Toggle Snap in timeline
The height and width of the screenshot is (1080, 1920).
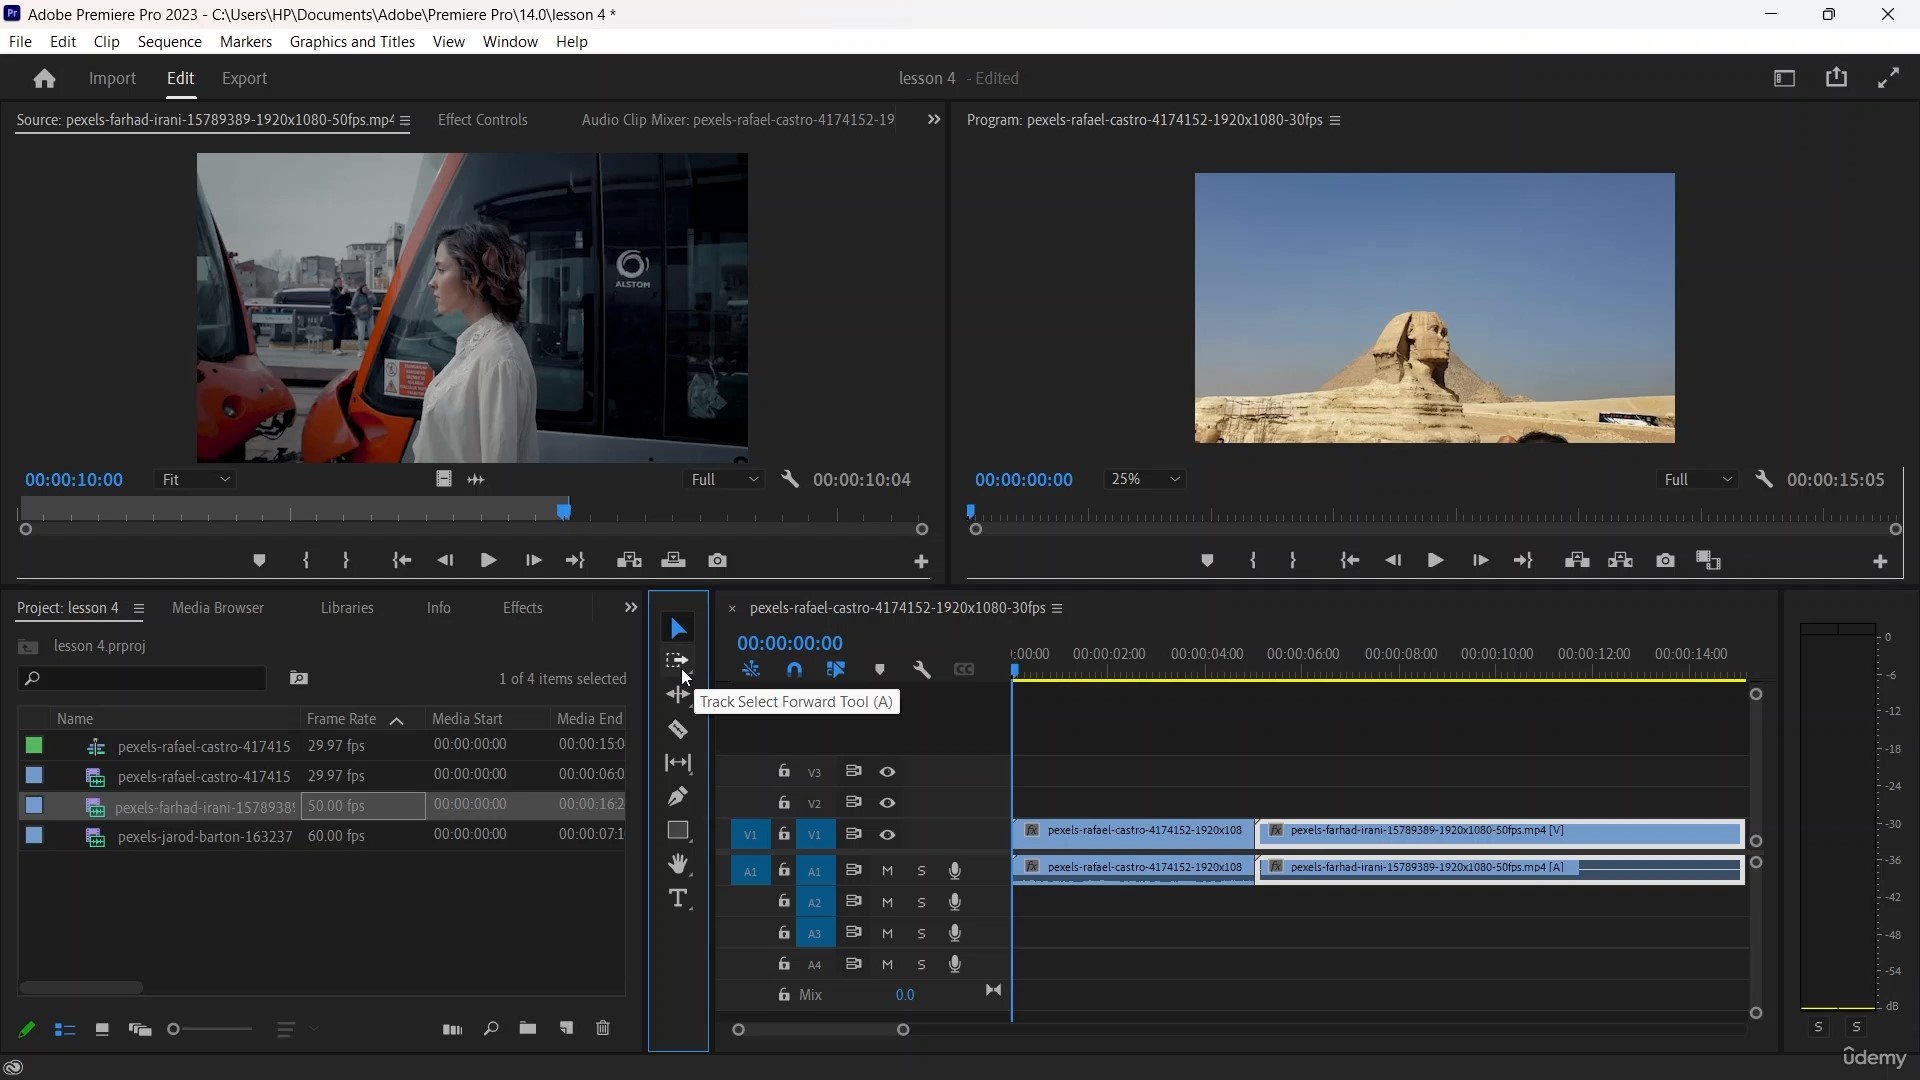[x=794, y=670]
